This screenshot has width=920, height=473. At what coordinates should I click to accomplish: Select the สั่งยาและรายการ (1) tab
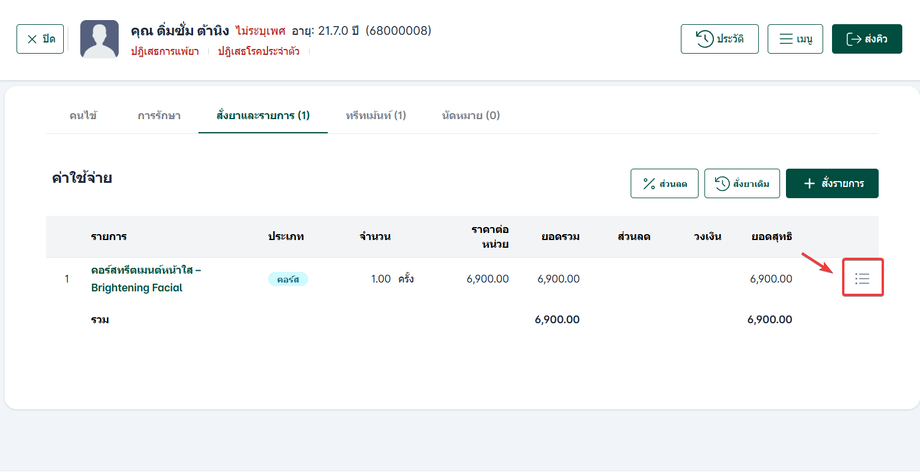click(x=263, y=116)
